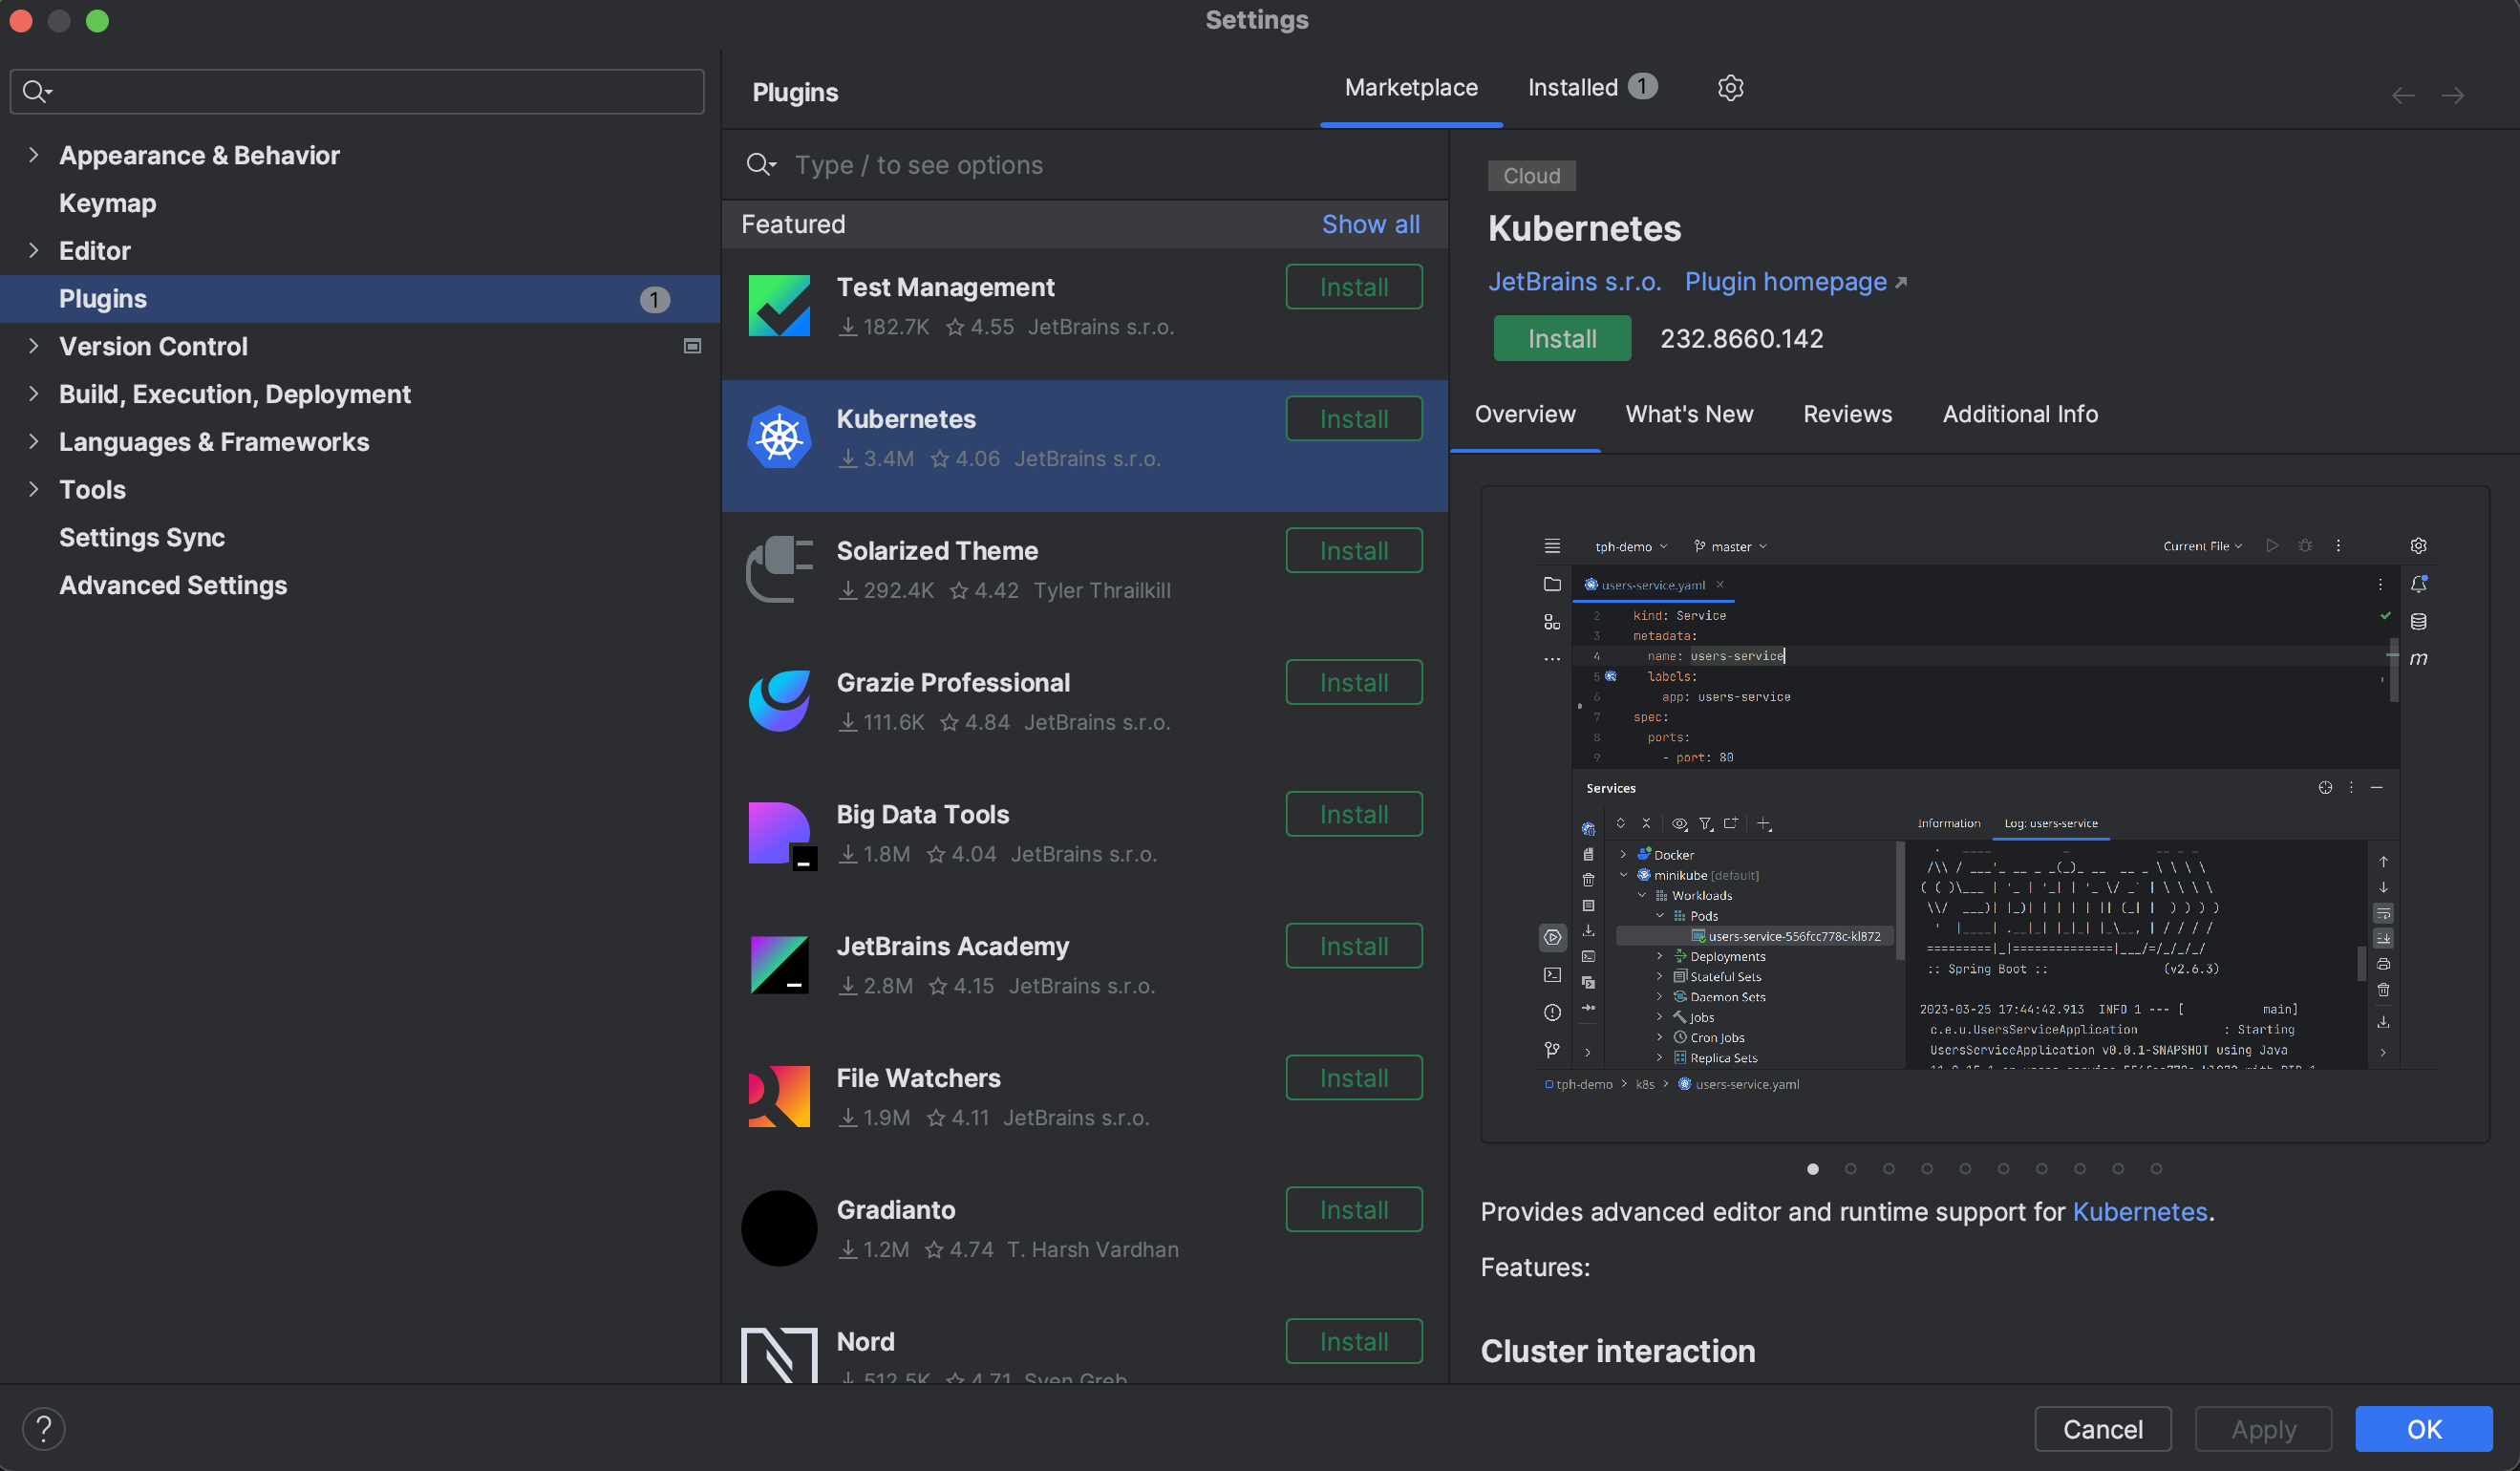
Task: Open the Reviews tab
Action: click(1847, 413)
